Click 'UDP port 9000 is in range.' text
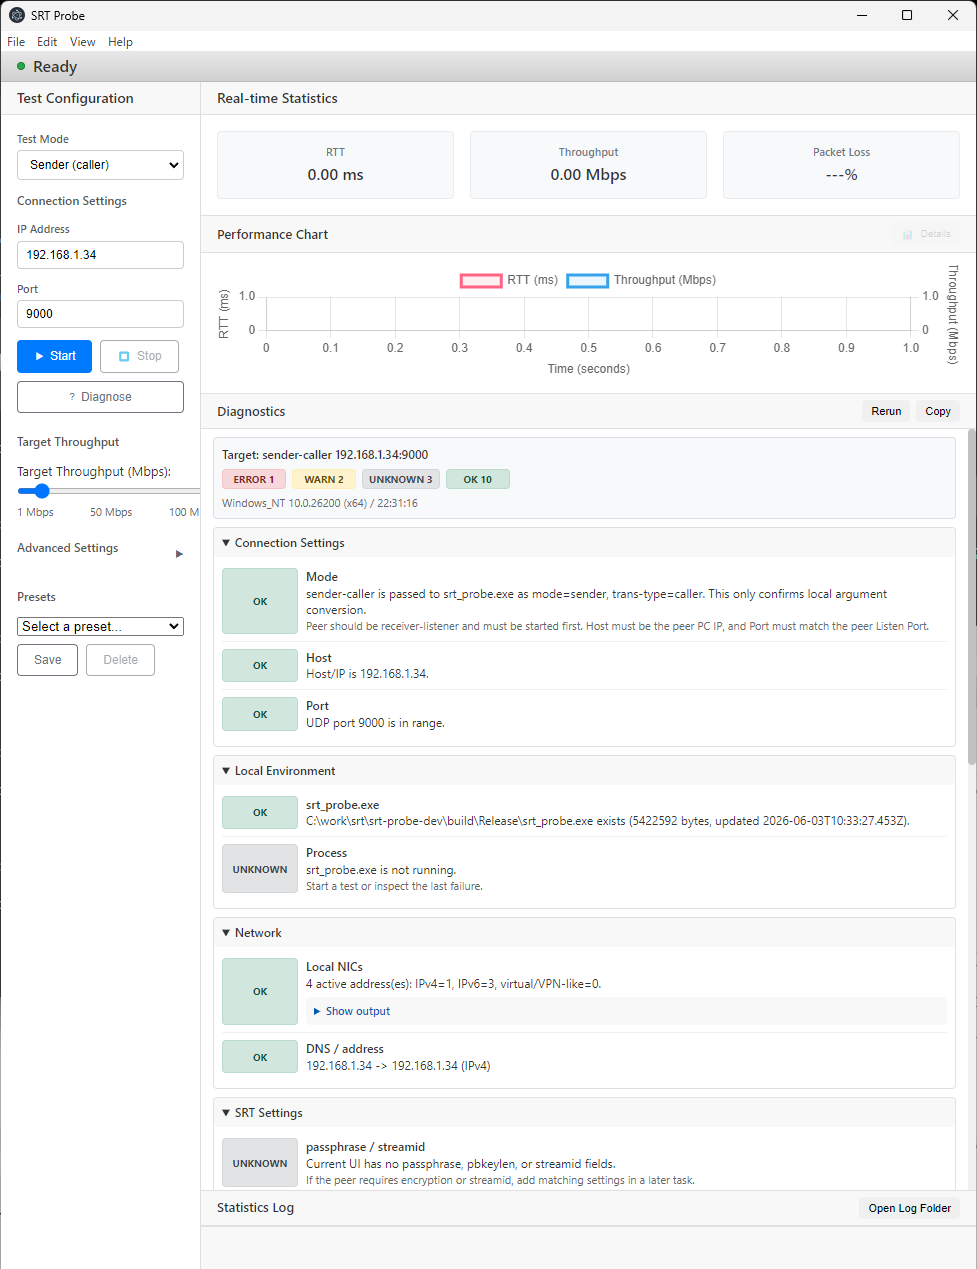Viewport: 977px width, 1269px height. 375,723
